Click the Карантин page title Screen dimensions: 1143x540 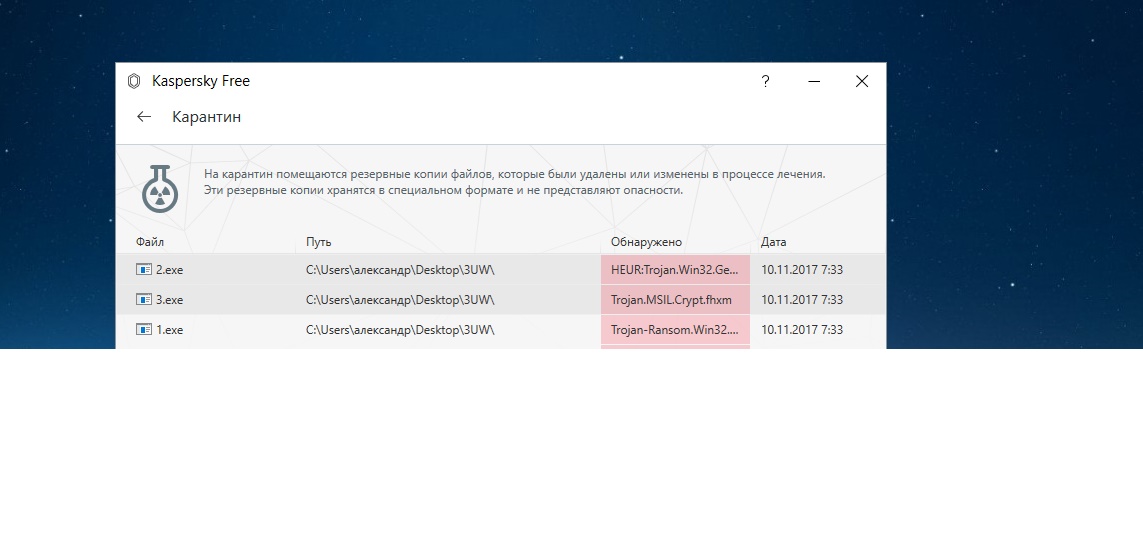[206, 117]
